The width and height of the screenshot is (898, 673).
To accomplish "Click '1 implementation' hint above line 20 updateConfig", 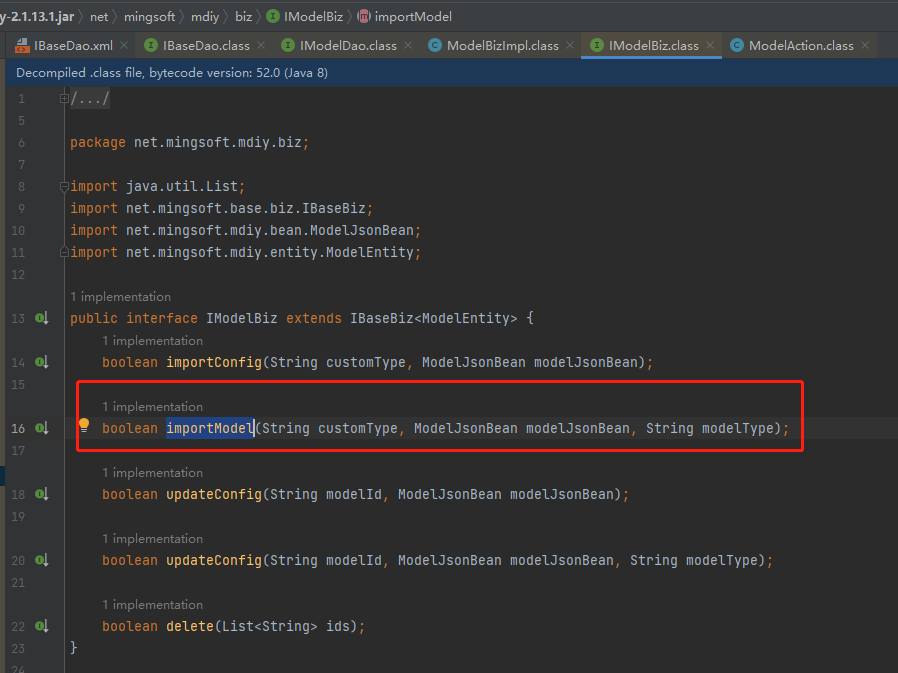I will pos(152,538).
